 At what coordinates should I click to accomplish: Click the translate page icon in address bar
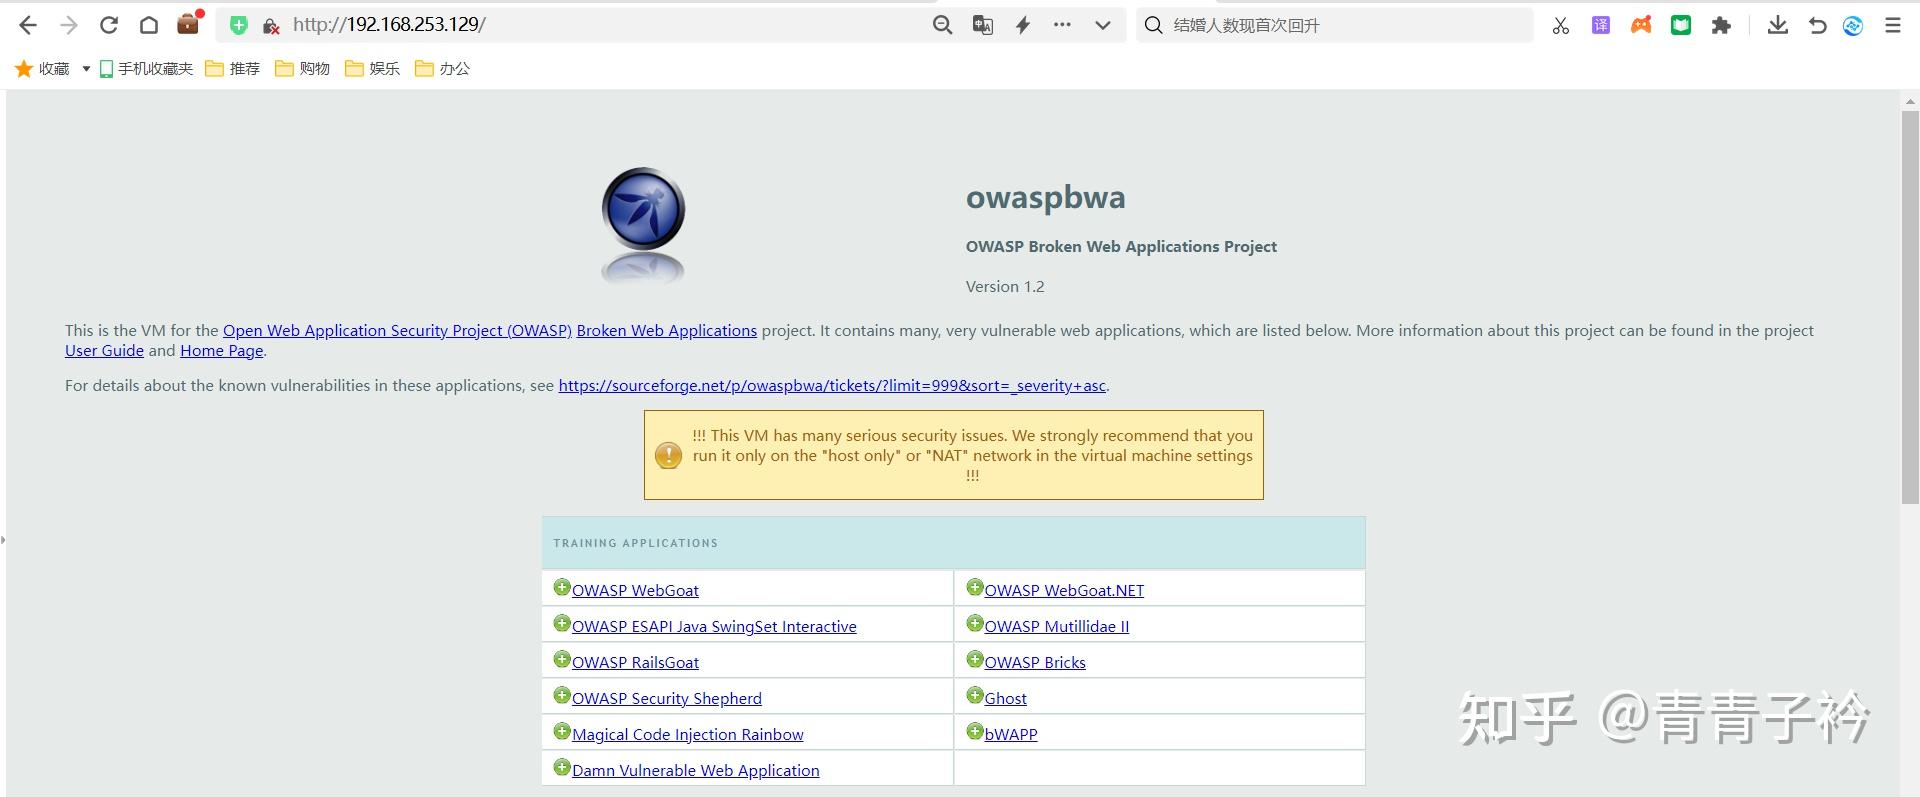click(983, 25)
